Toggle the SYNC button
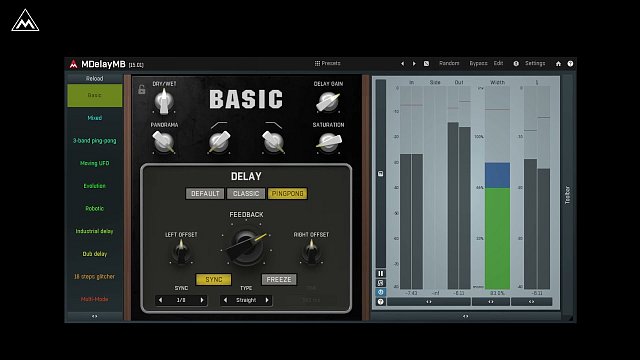The image size is (640, 360). [213, 280]
